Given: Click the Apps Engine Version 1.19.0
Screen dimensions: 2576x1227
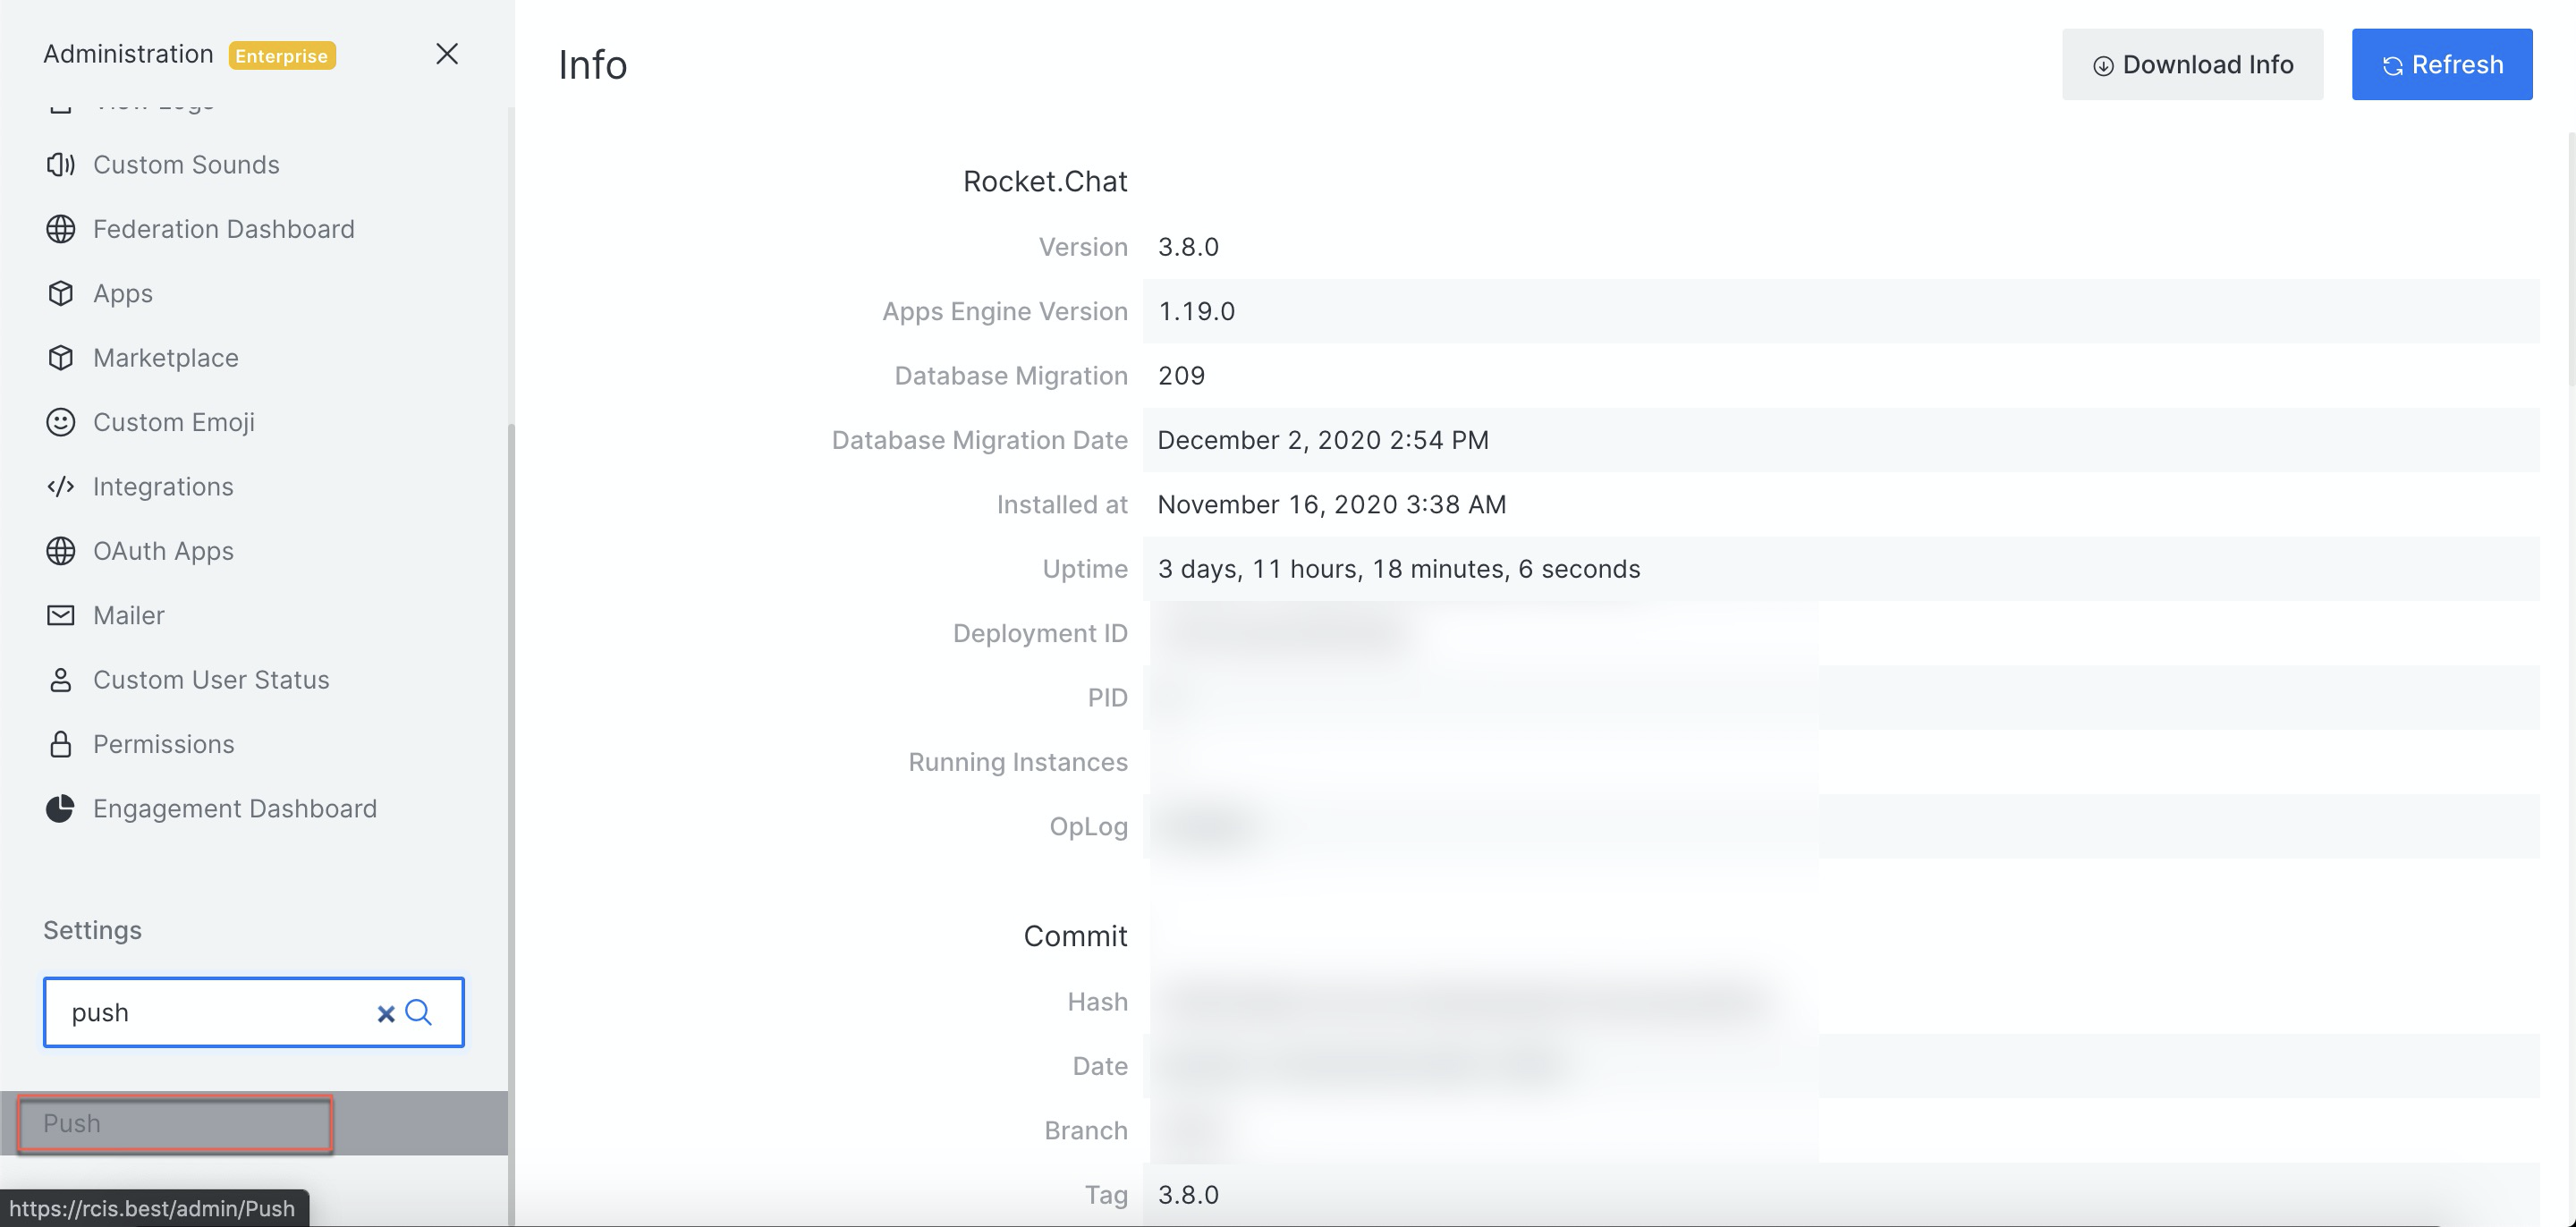Looking at the screenshot, I should click(x=1196, y=311).
